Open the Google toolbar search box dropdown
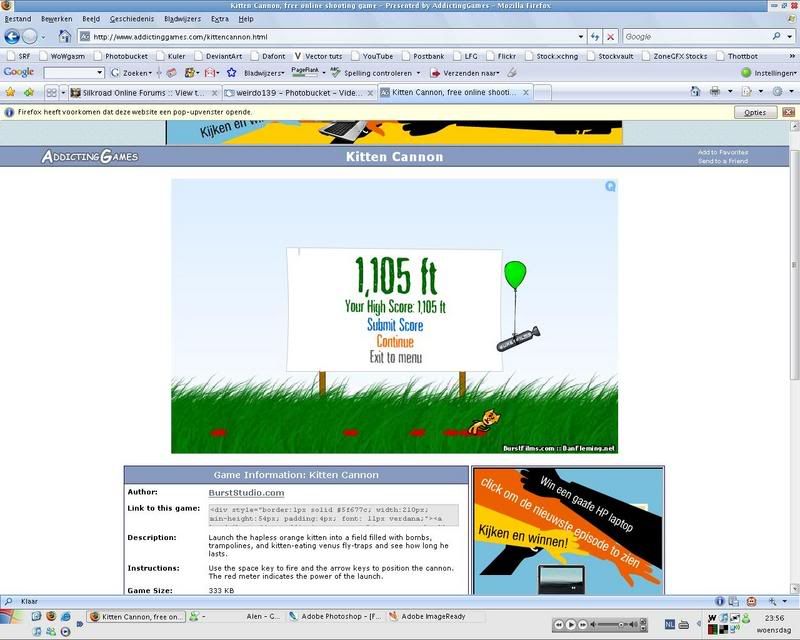 coord(100,73)
